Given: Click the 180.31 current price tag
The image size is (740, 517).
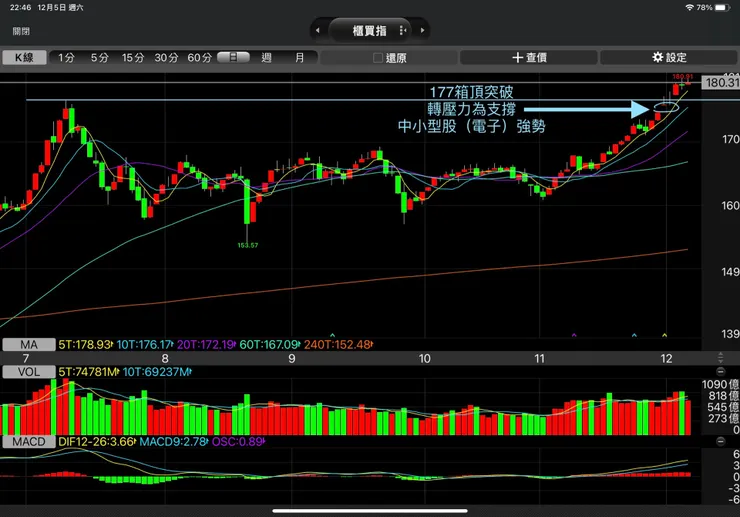Looking at the screenshot, I should [721, 83].
